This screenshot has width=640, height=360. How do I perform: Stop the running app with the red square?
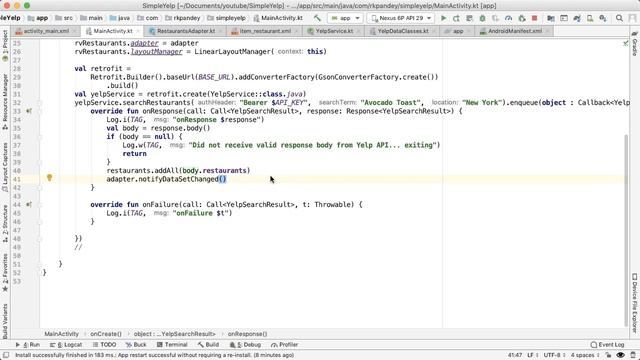[534, 18]
